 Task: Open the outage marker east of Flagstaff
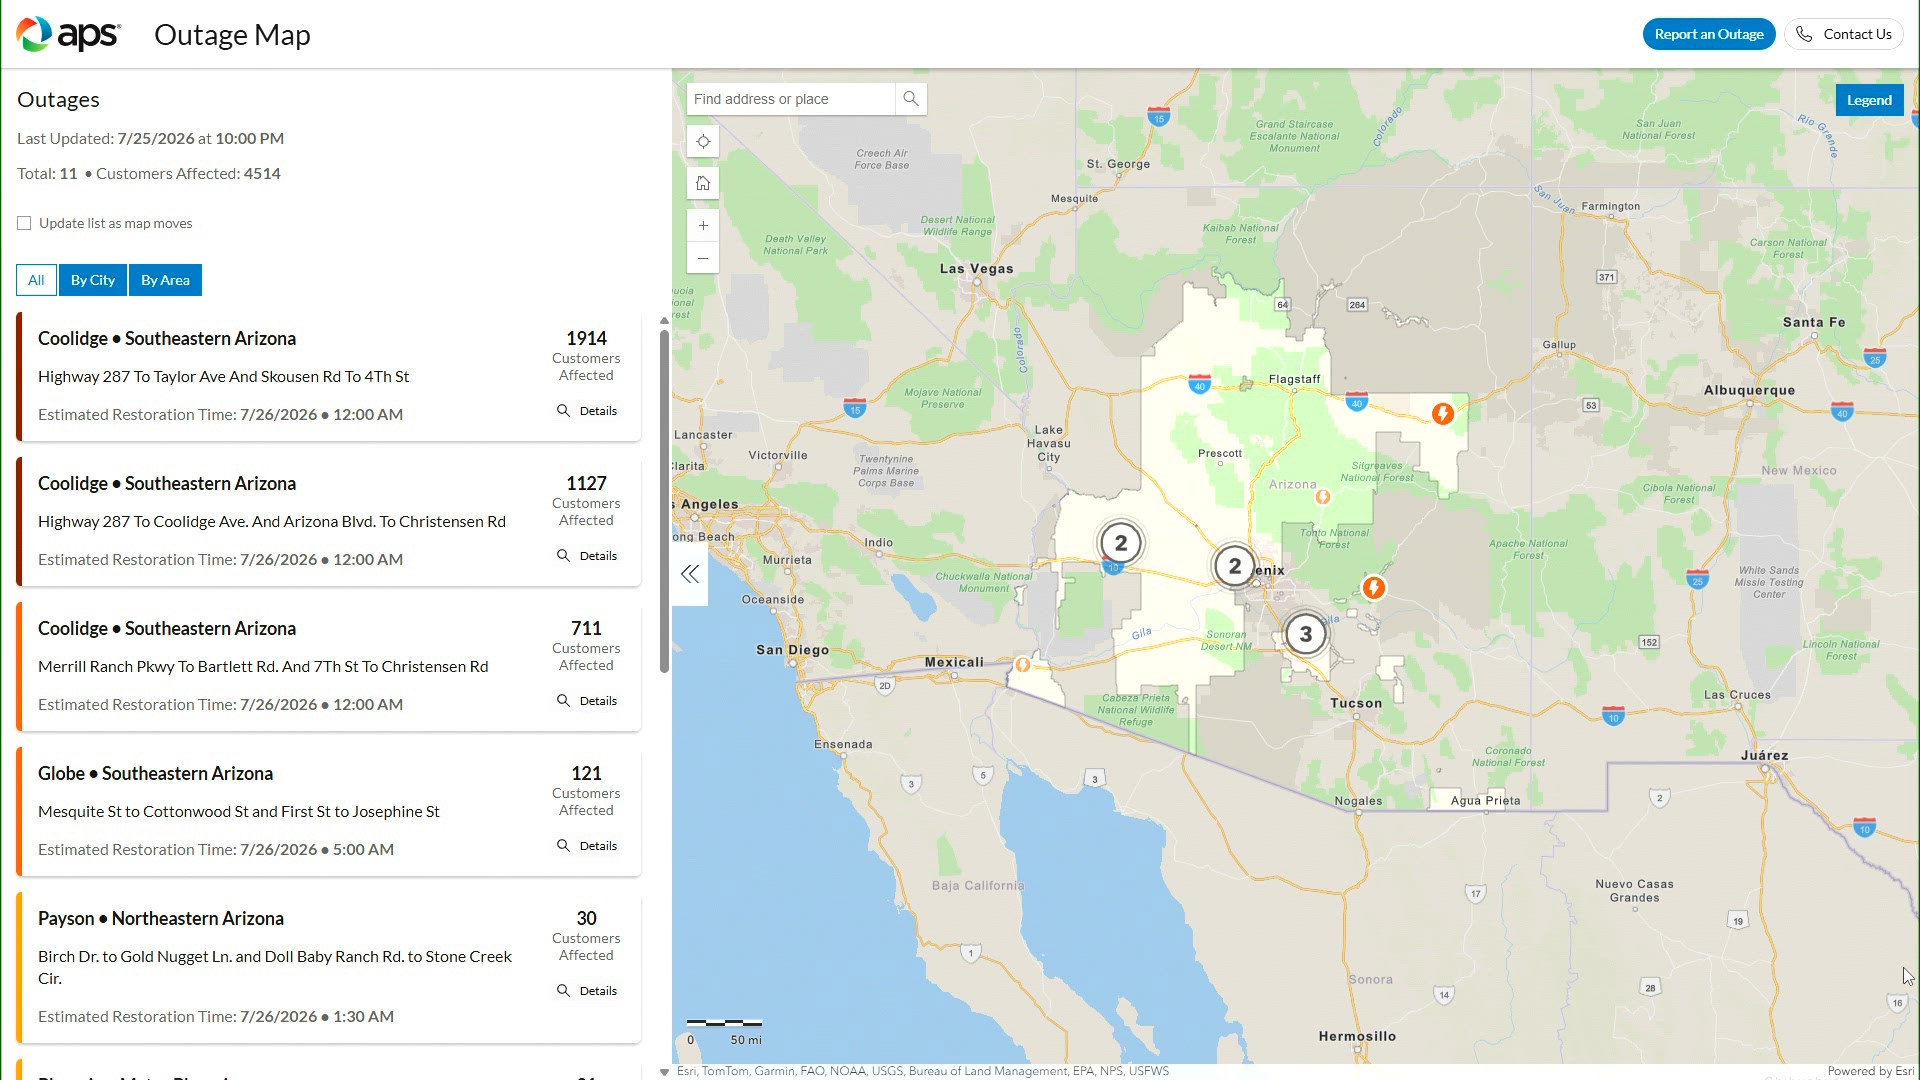pyautogui.click(x=1442, y=413)
